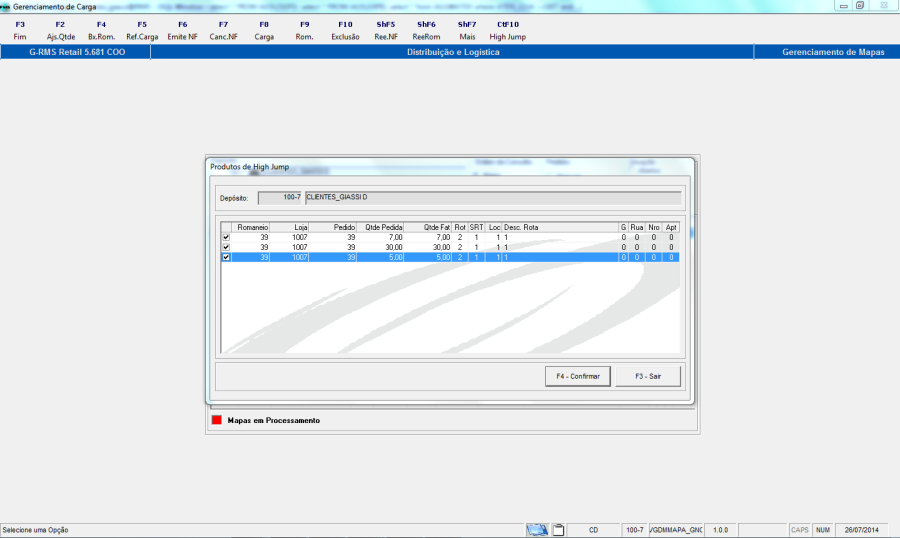Open F8 Carga toolbar option

click(x=264, y=30)
